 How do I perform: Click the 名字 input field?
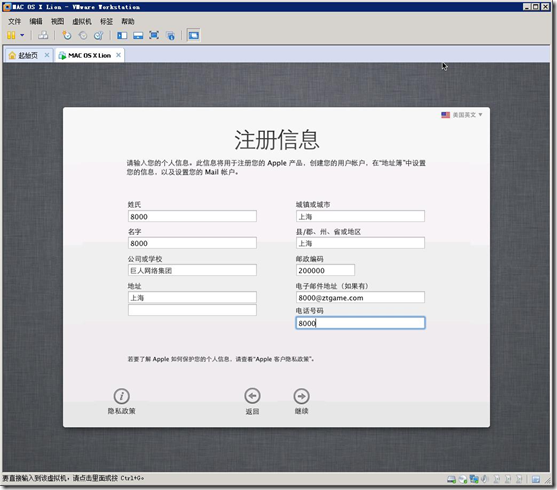pyautogui.click(x=192, y=243)
